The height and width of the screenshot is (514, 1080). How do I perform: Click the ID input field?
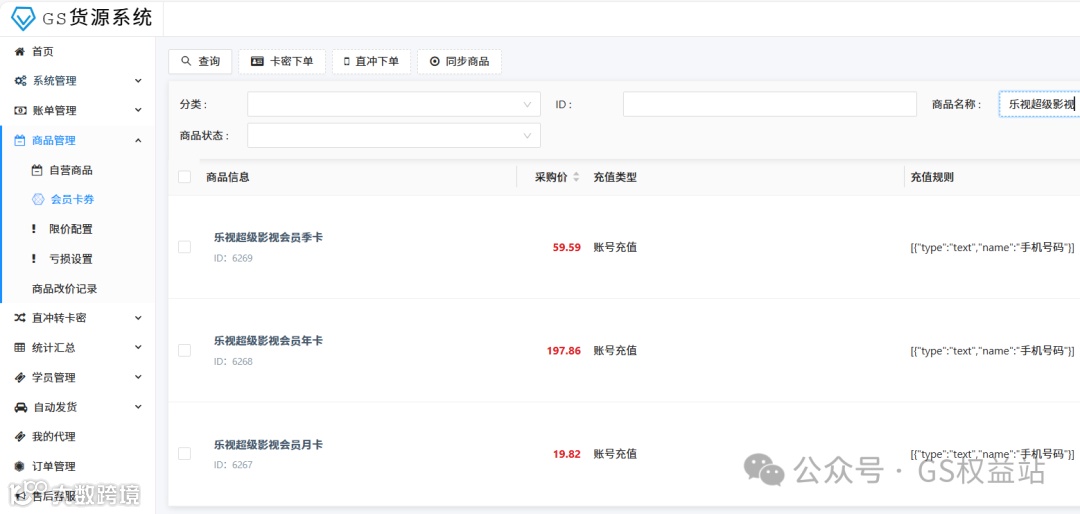coord(769,105)
